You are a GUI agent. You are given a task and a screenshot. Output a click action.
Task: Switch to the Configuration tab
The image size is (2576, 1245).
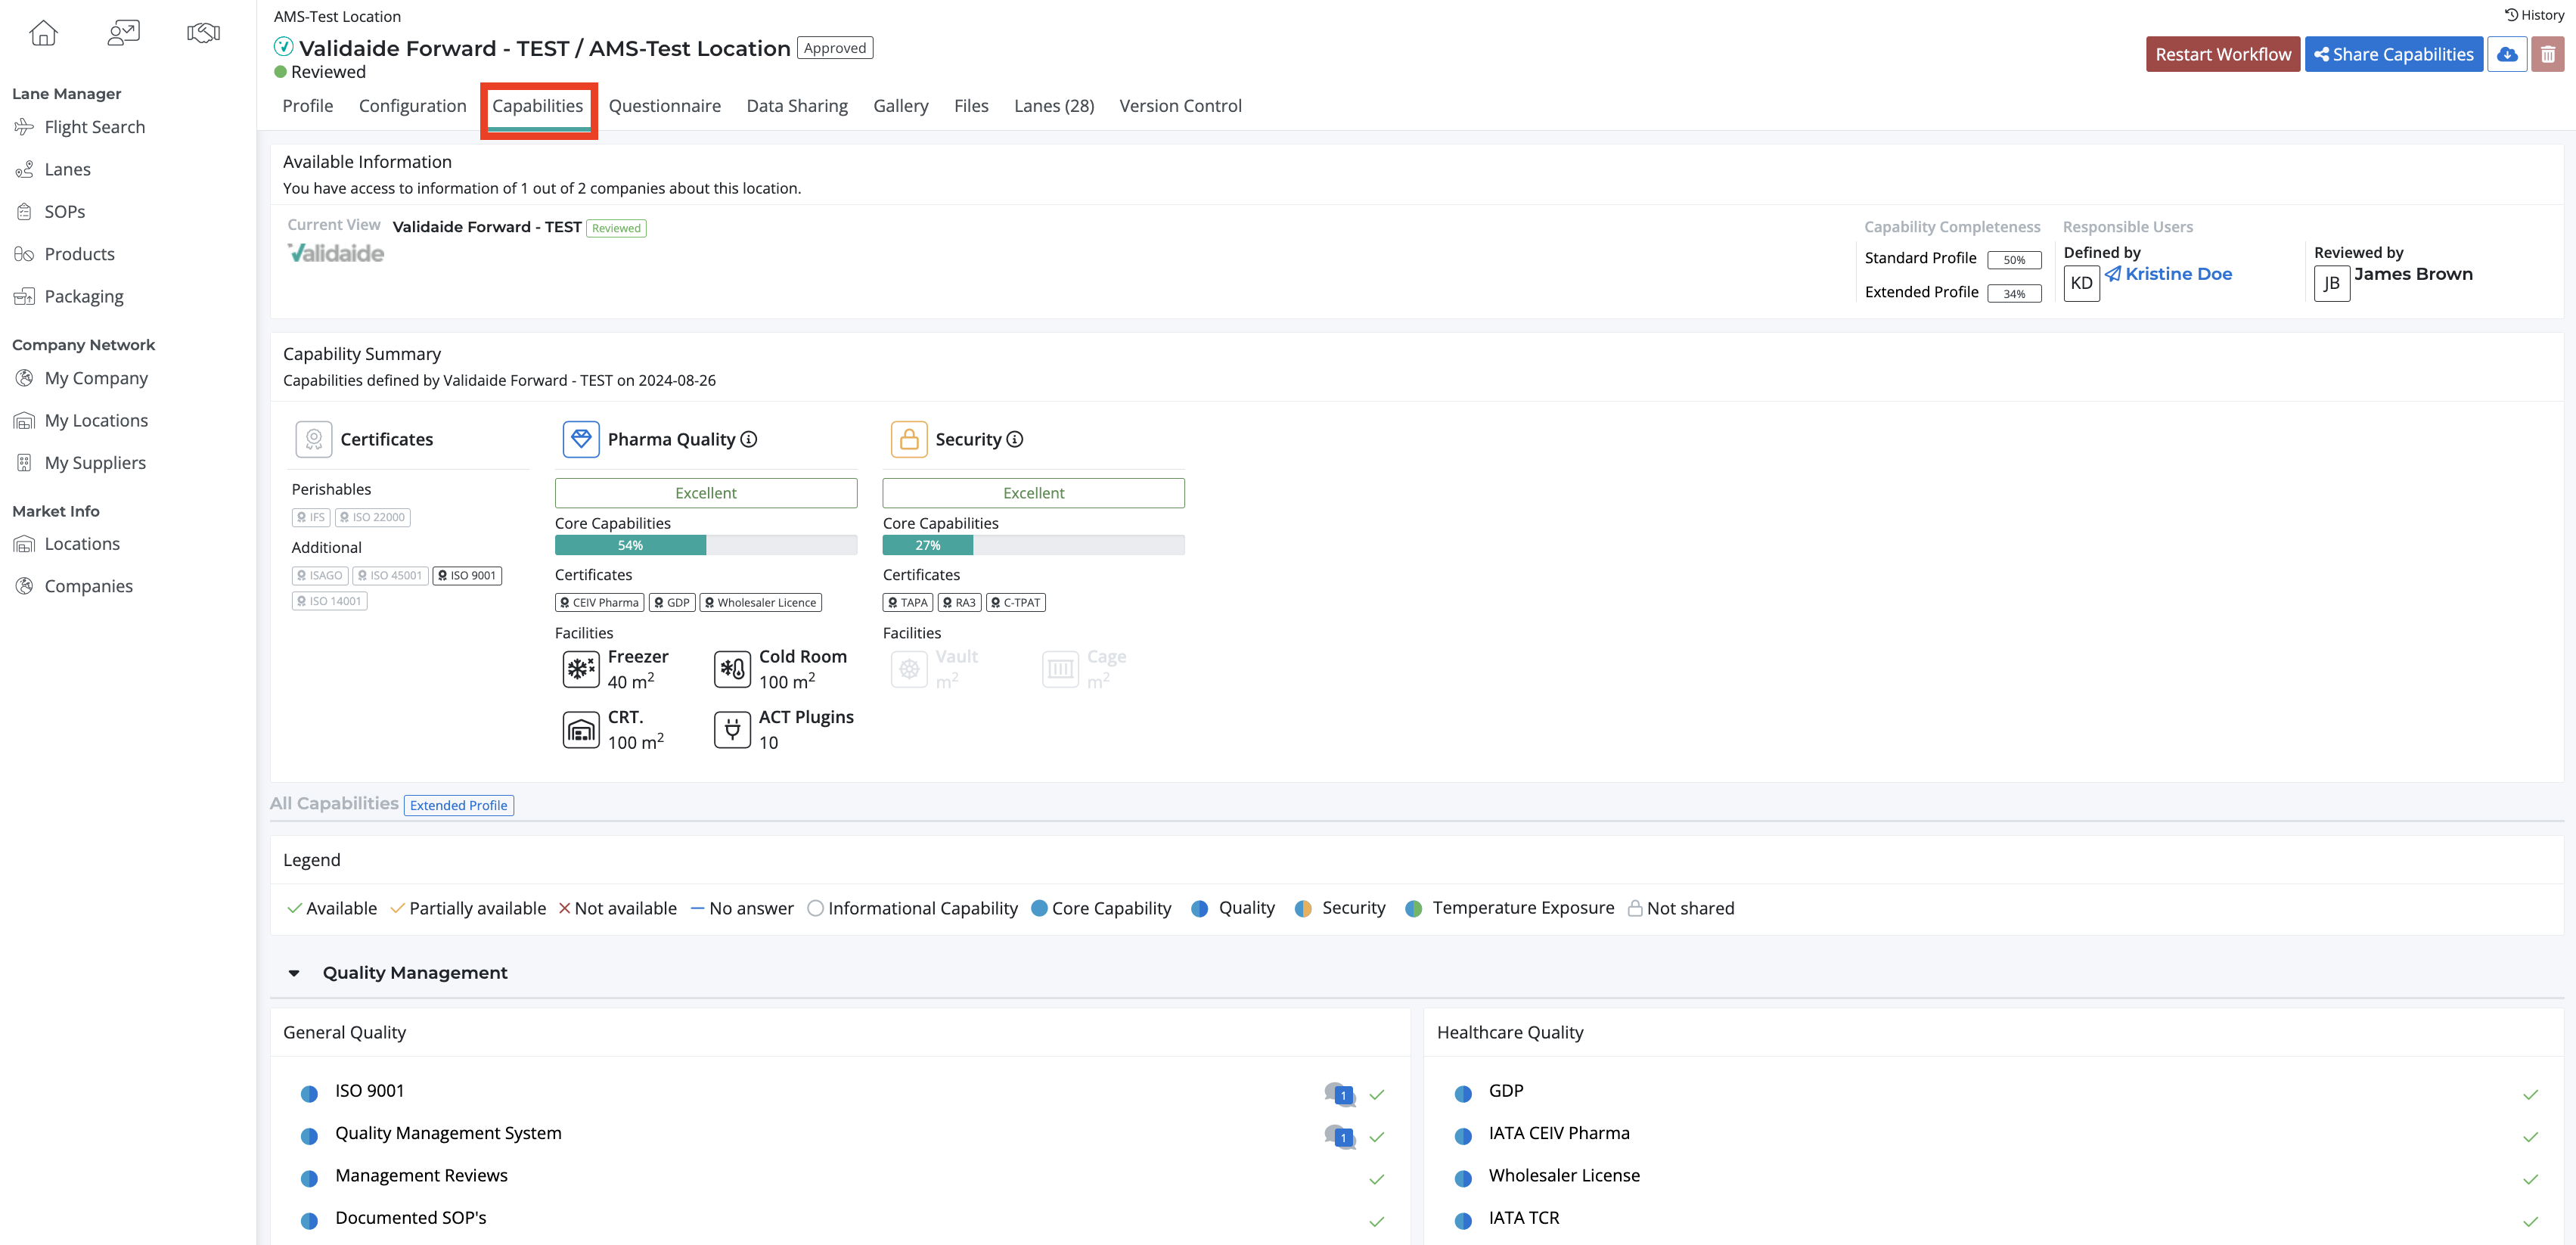point(413,106)
